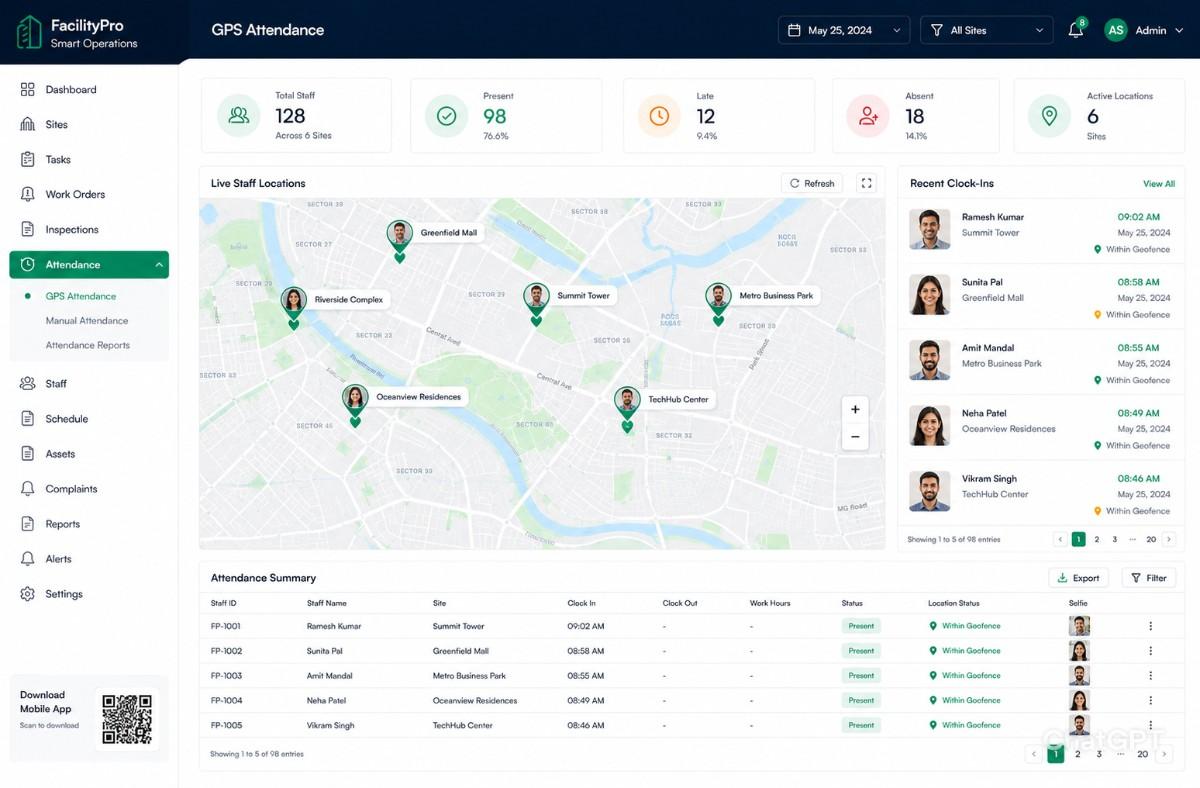Go to page 3 of Attendance Summary
This screenshot has height=788, width=1200.
[x=1099, y=754]
